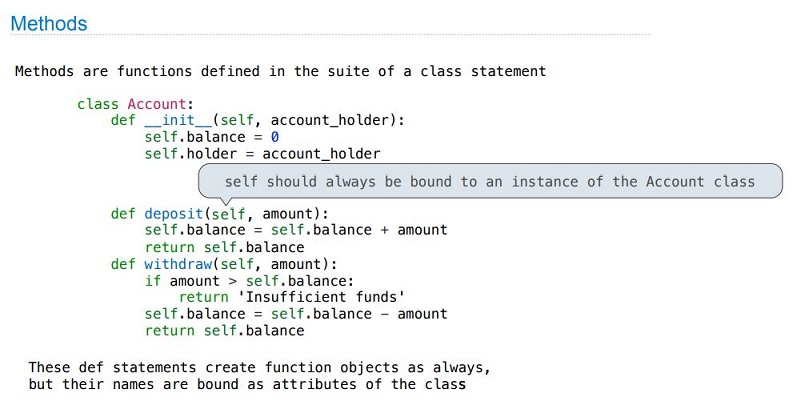Image resolution: width=793 pixels, height=409 pixels.
Task: Click the account_holder parameter in __init__
Action: click(x=330, y=120)
